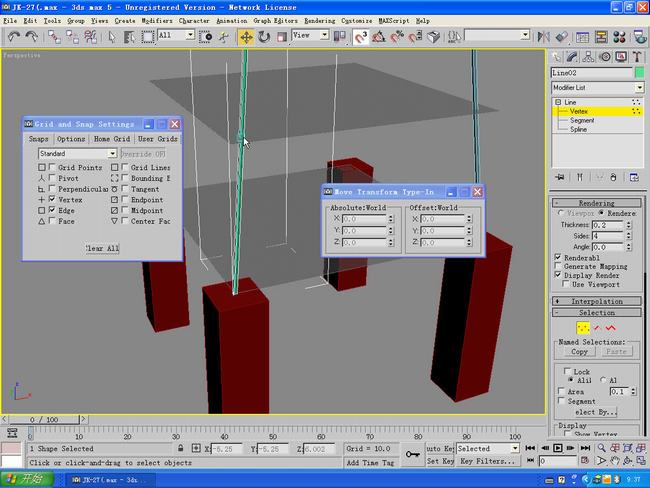Collapse the Rendering rollout
650x488 pixels.
pyautogui.click(x=597, y=203)
